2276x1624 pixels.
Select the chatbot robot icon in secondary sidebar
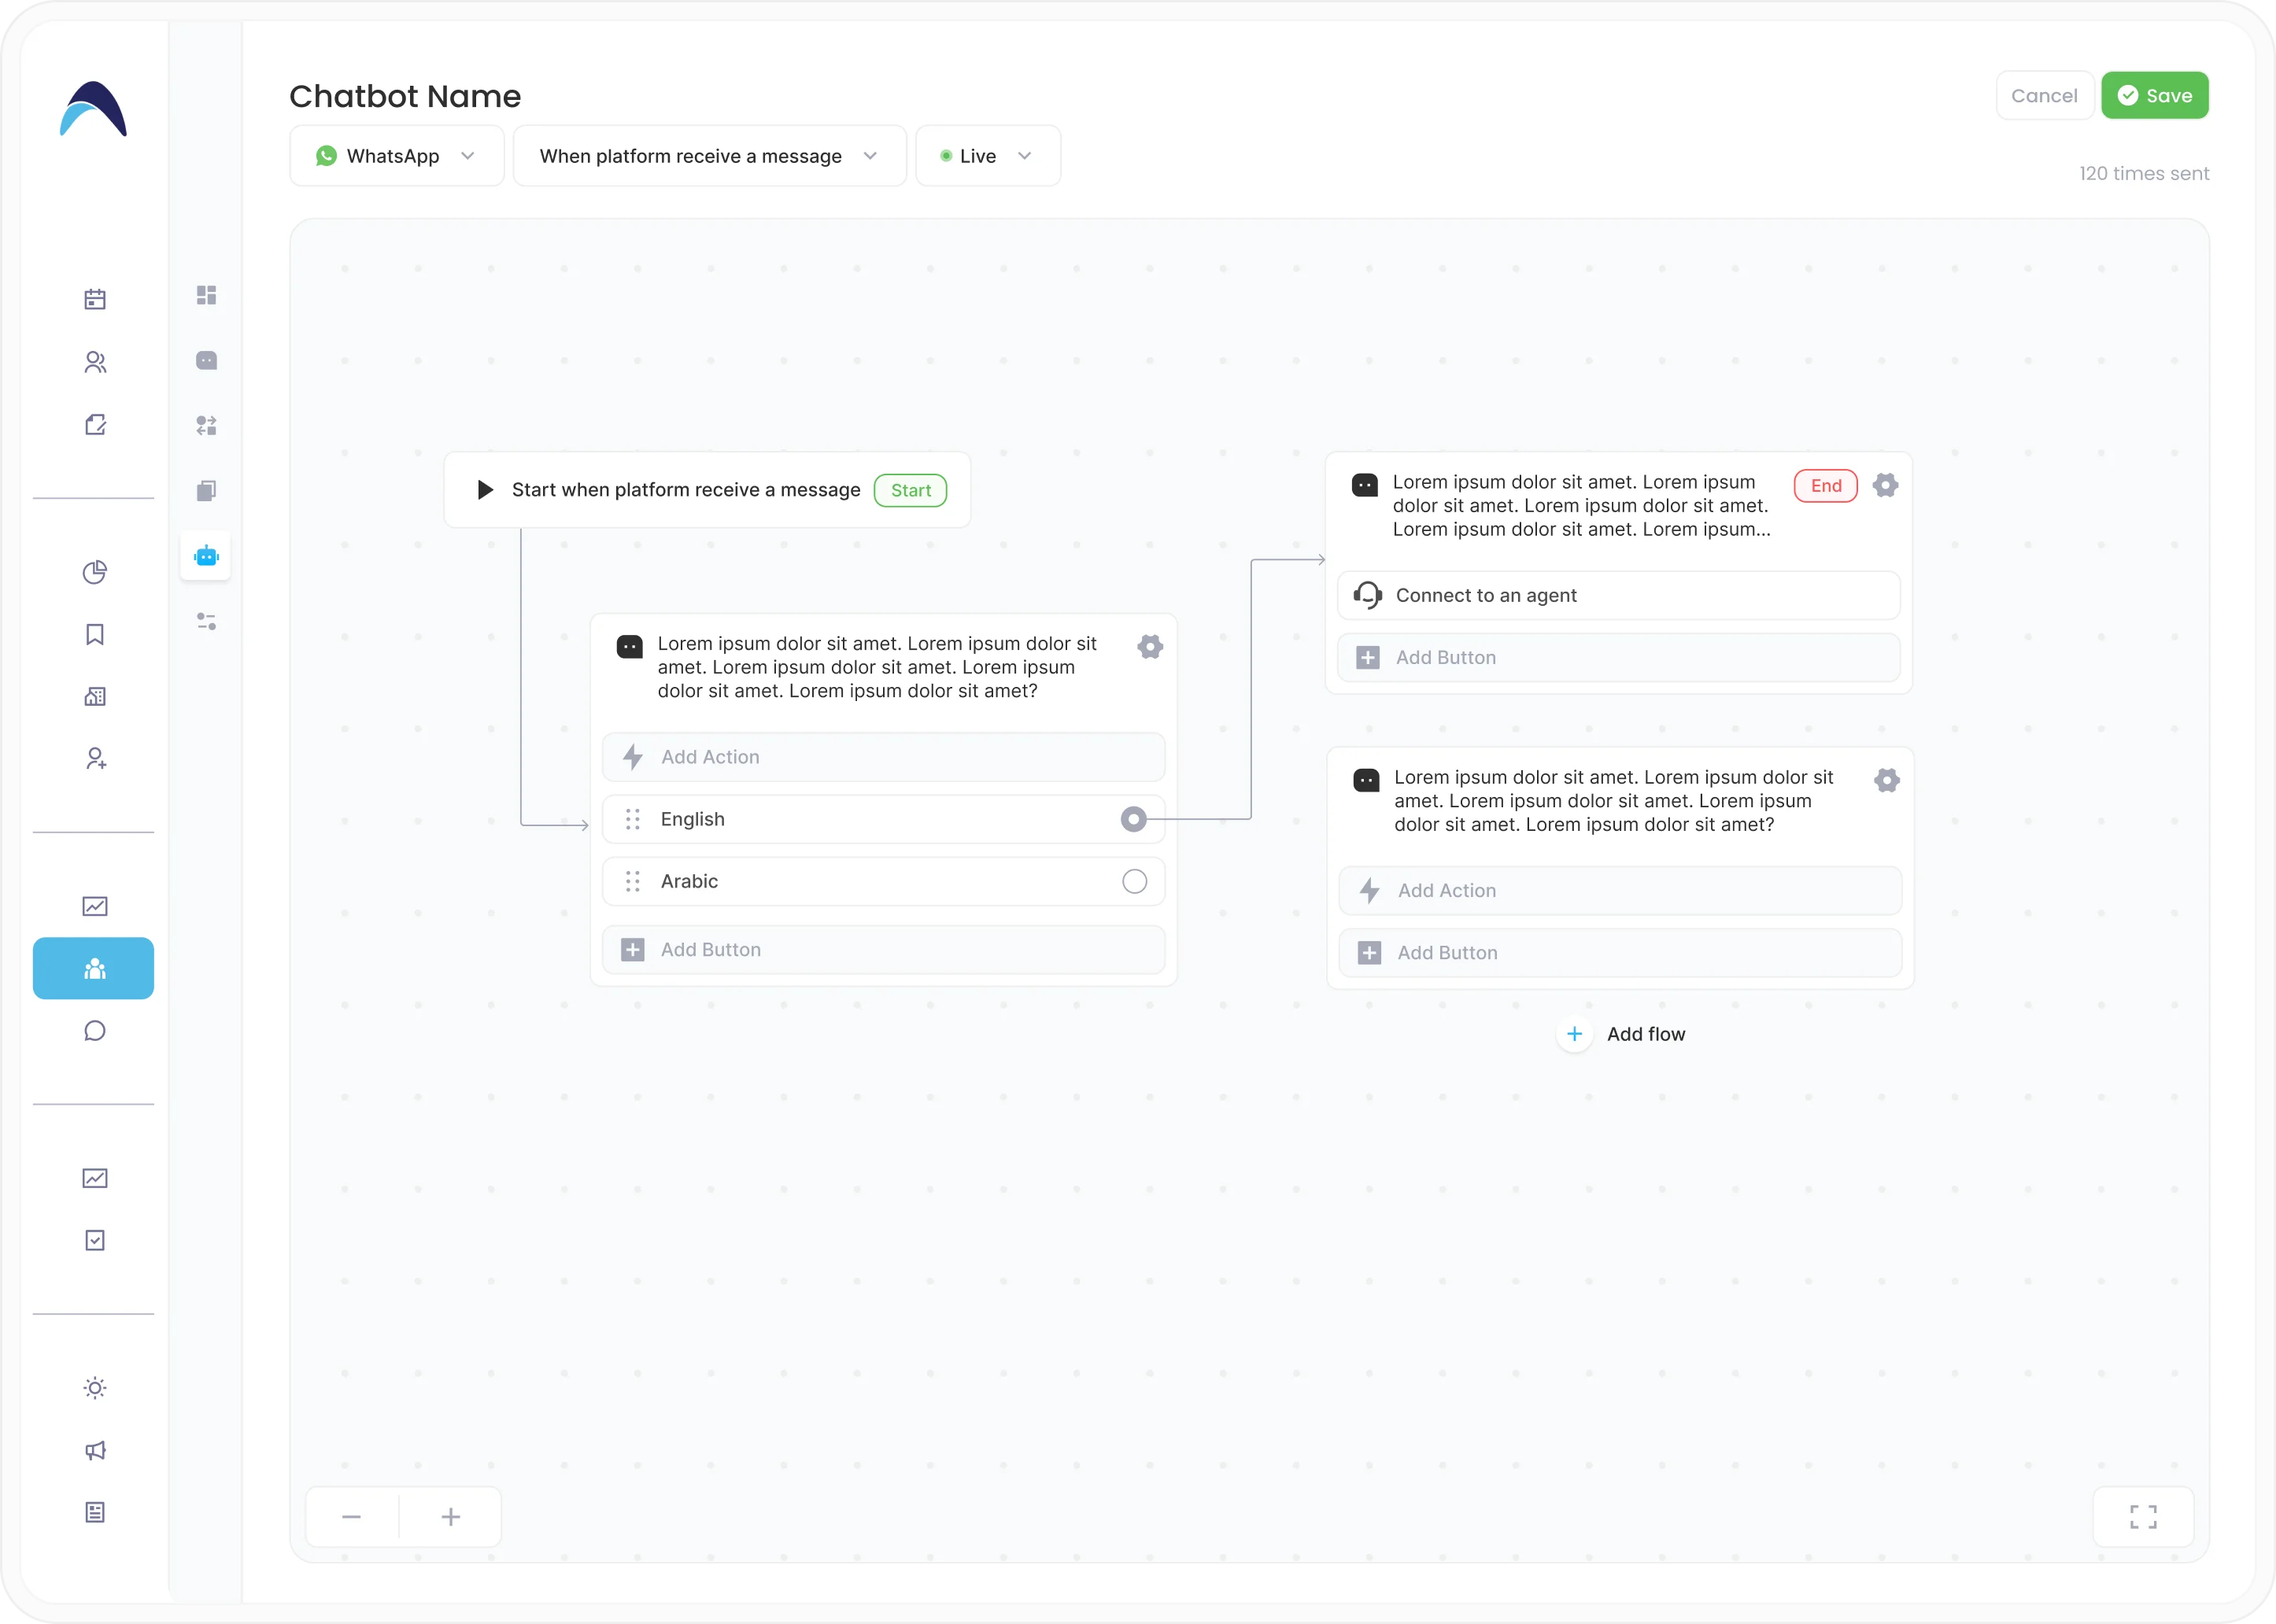206,556
